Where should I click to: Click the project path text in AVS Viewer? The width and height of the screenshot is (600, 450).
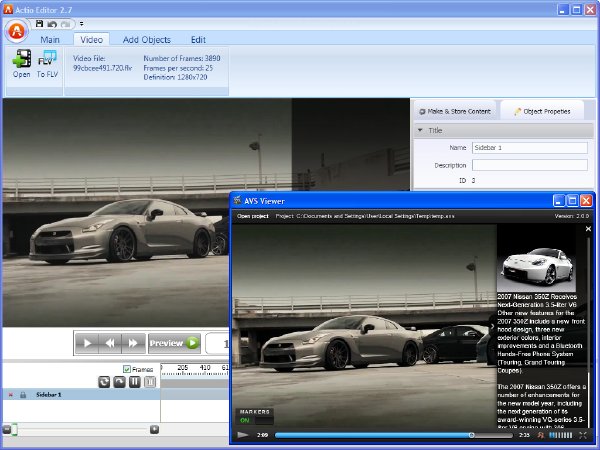pyautogui.click(x=365, y=216)
